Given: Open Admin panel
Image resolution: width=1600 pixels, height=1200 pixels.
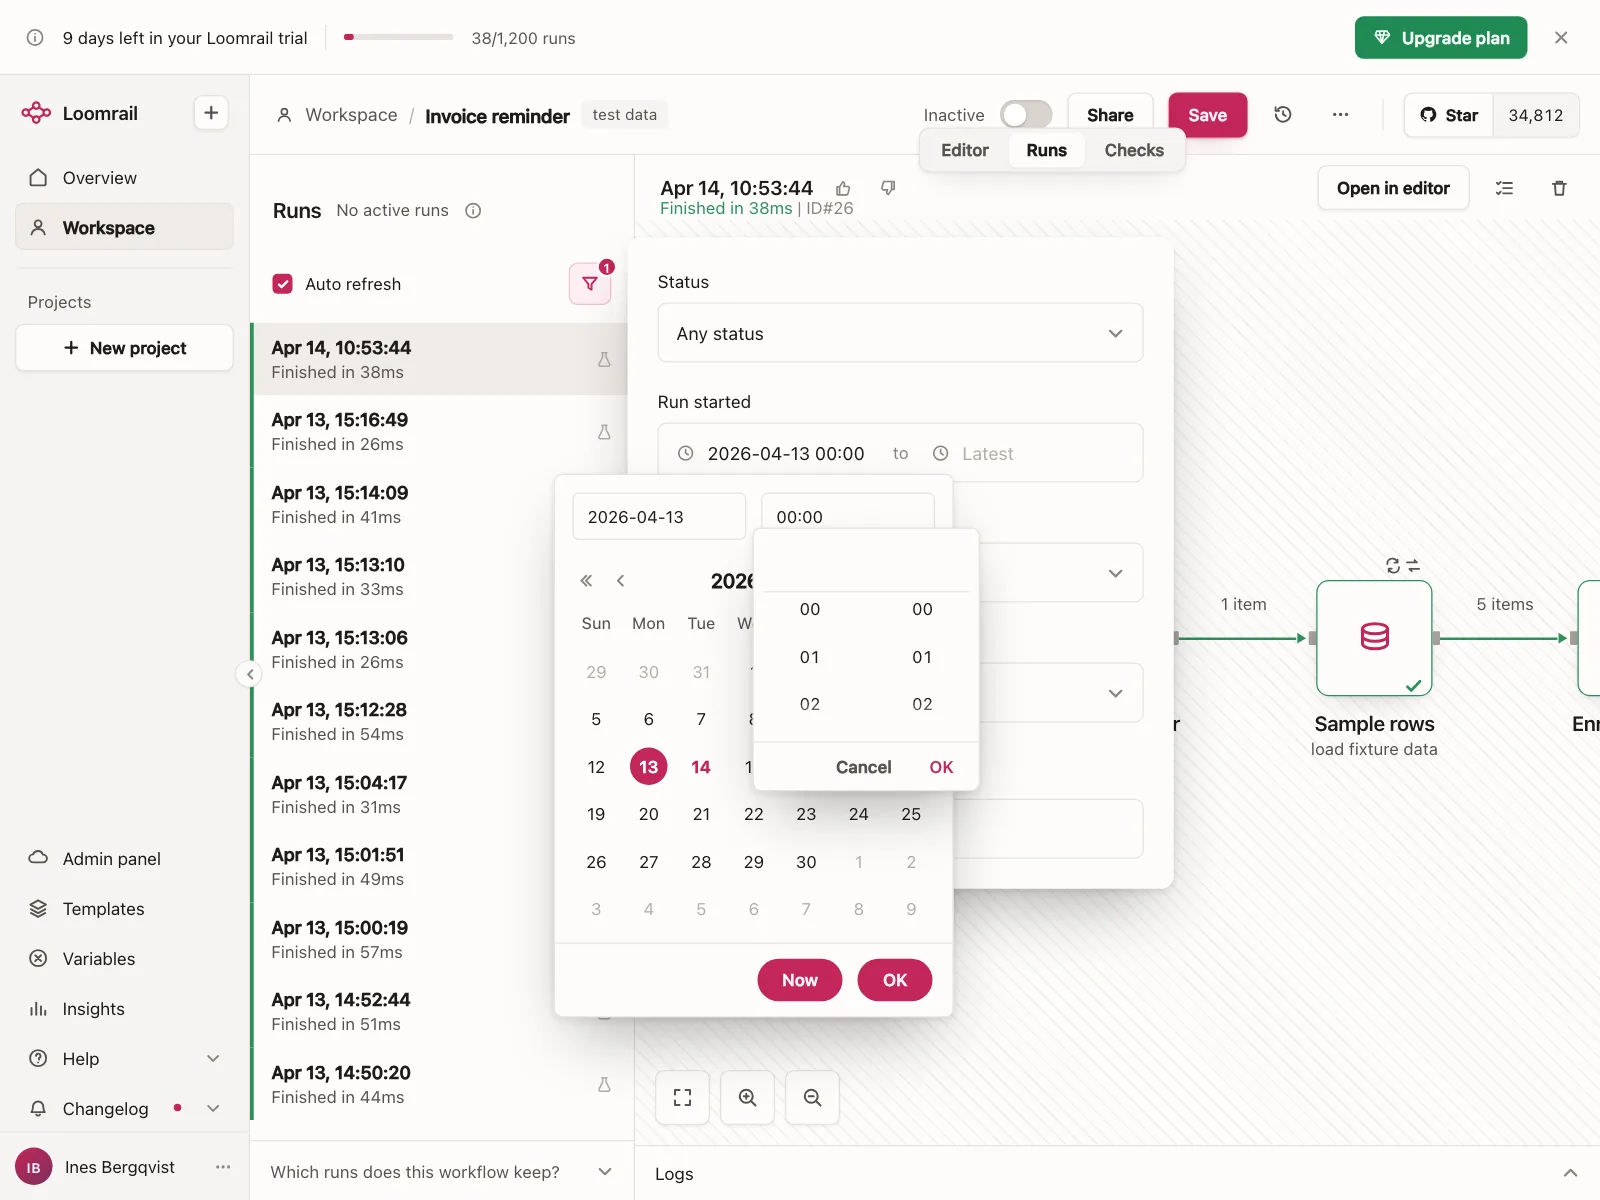Looking at the screenshot, I should pyautogui.click(x=124, y=859).
